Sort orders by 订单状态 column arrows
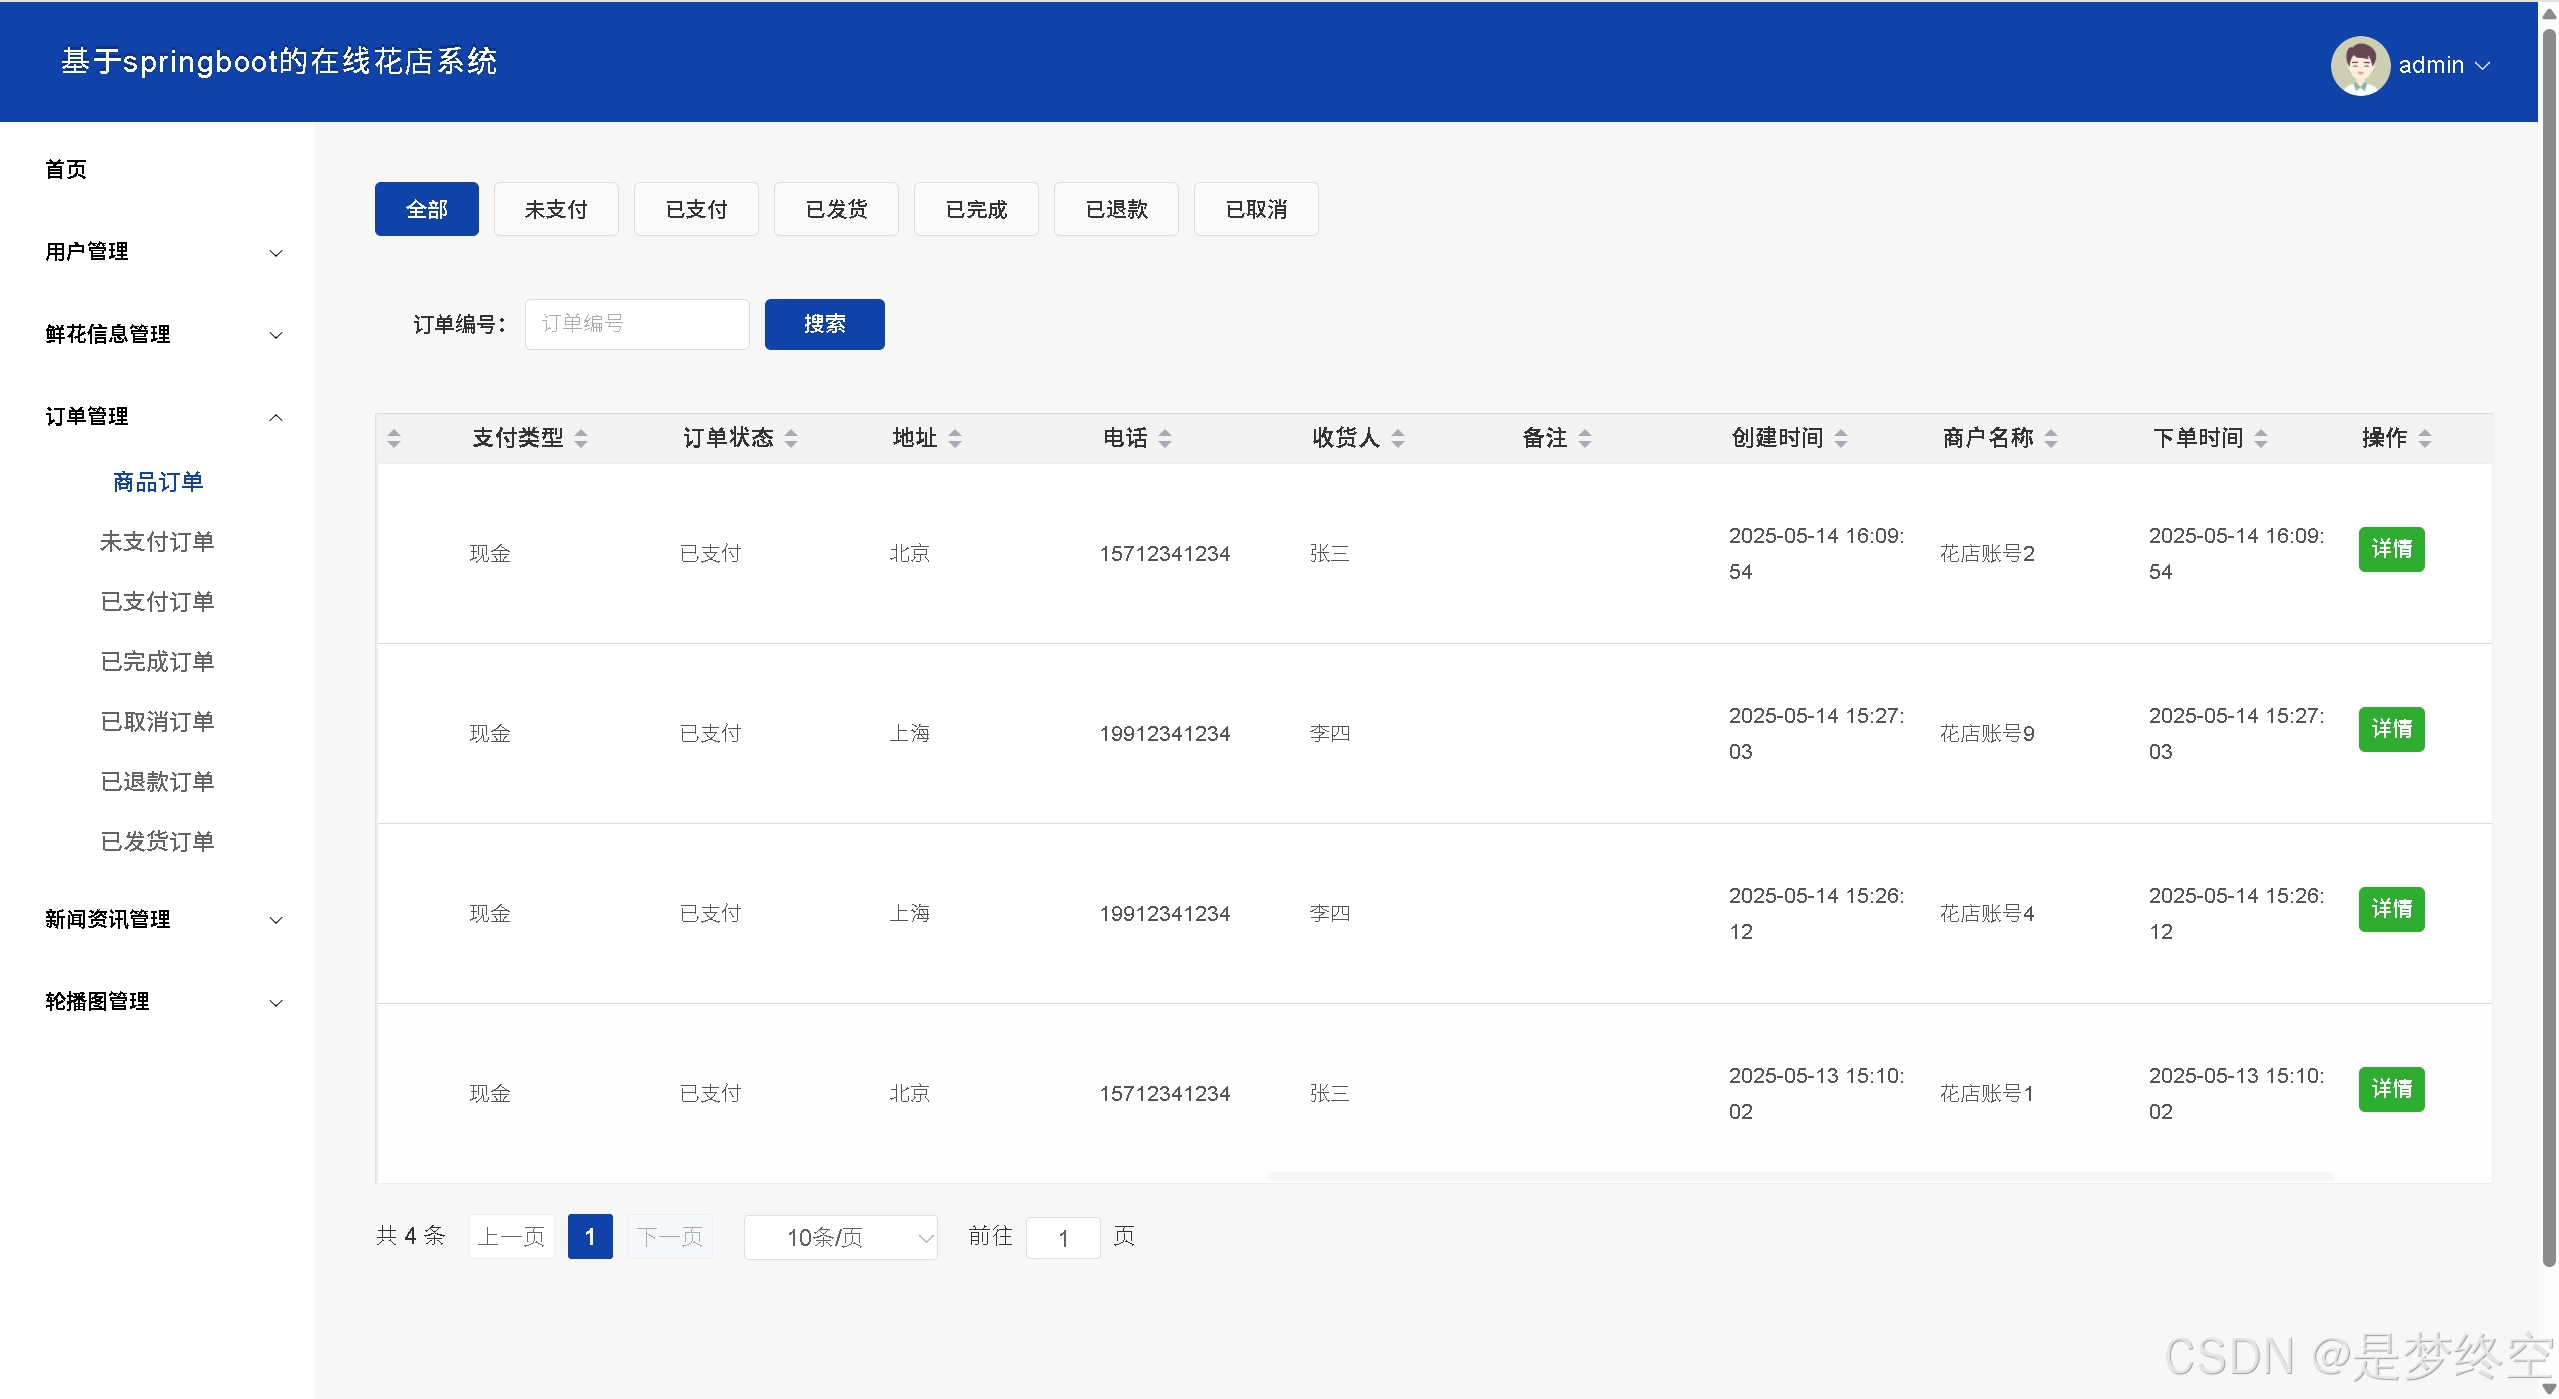The width and height of the screenshot is (2559, 1399). coord(790,437)
